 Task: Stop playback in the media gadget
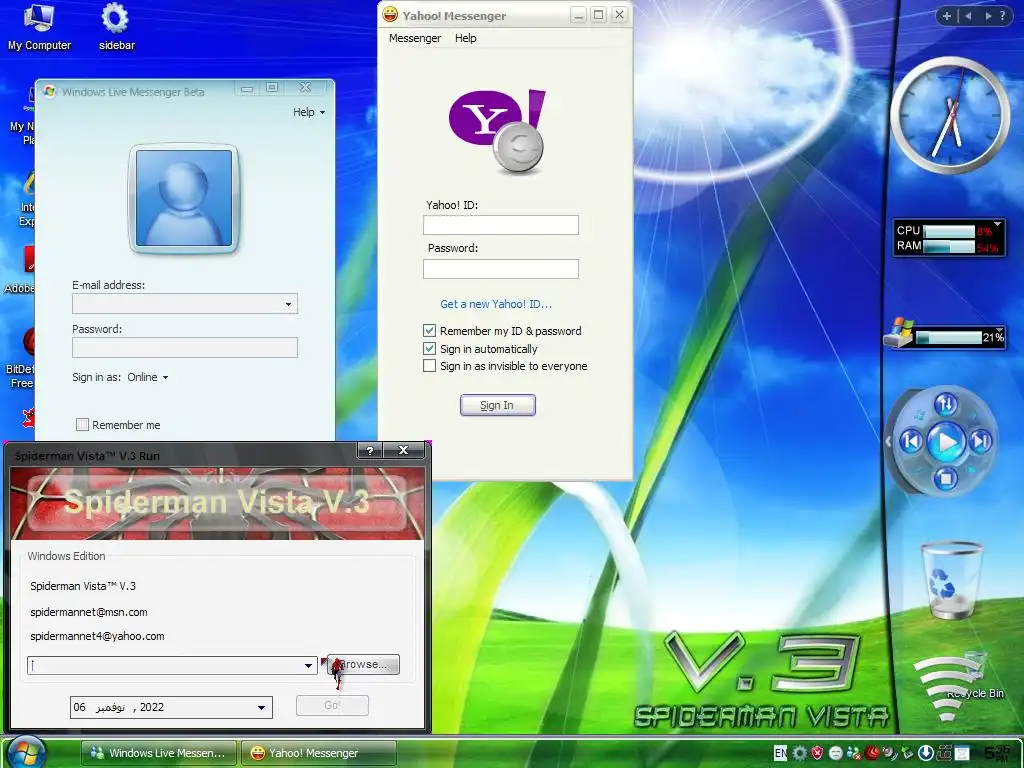946,479
